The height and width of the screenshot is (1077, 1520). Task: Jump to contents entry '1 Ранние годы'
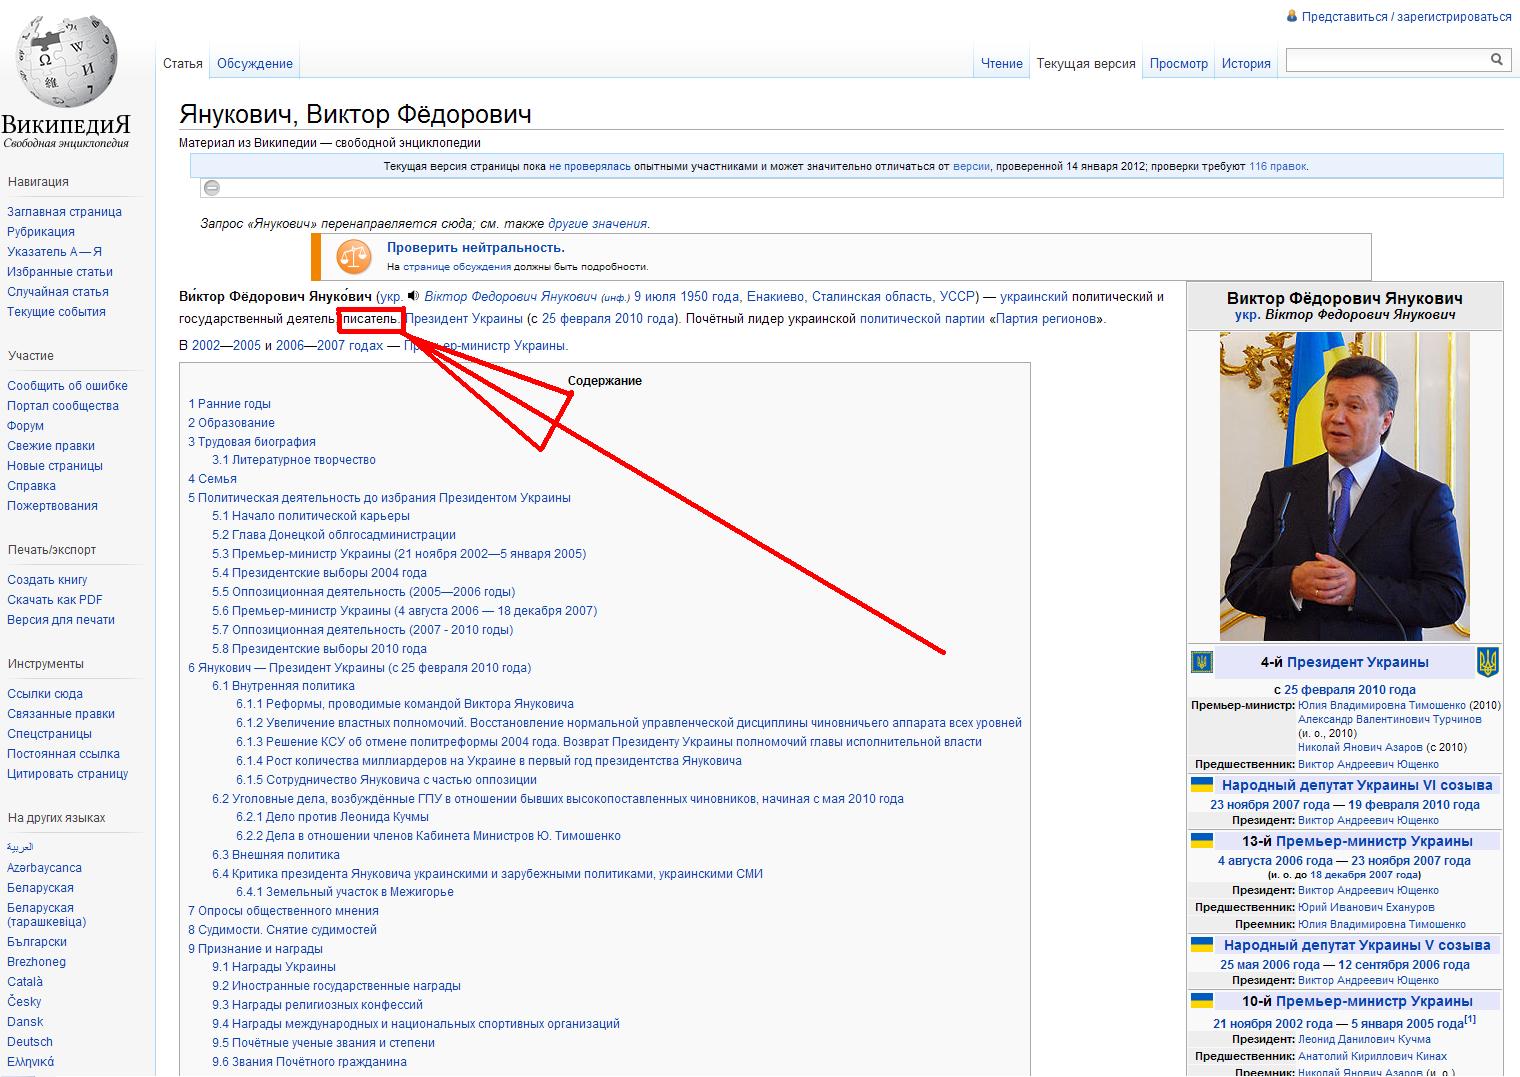point(229,404)
